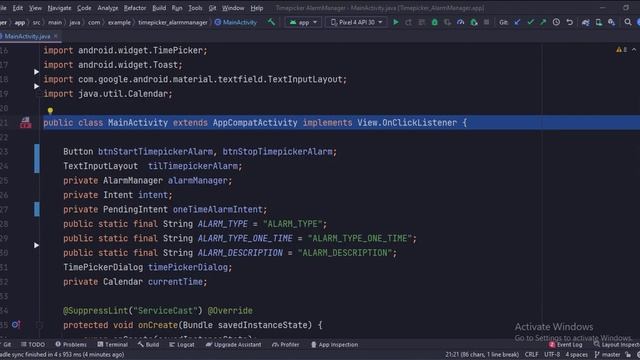640x360 pixels.
Task: Expand the next highlighted problem chevron
Action: (634, 50)
